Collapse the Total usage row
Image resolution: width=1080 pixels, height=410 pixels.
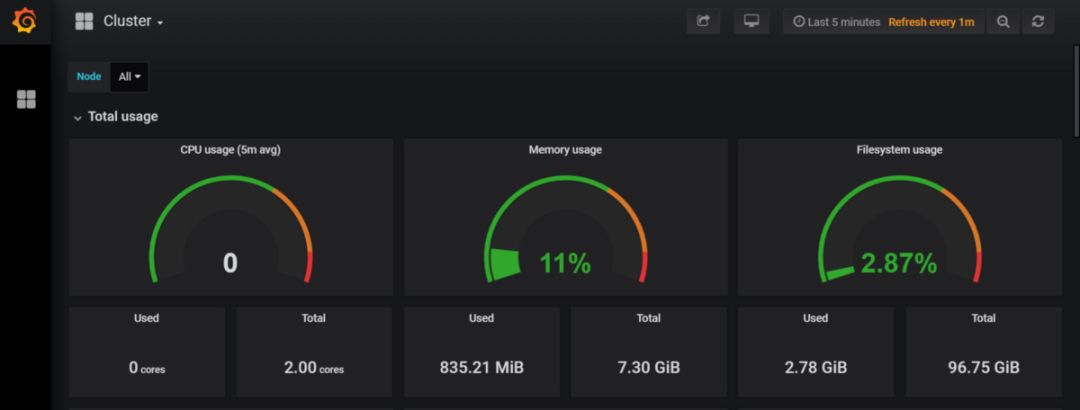pyautogui.click(x=78, y=117)
